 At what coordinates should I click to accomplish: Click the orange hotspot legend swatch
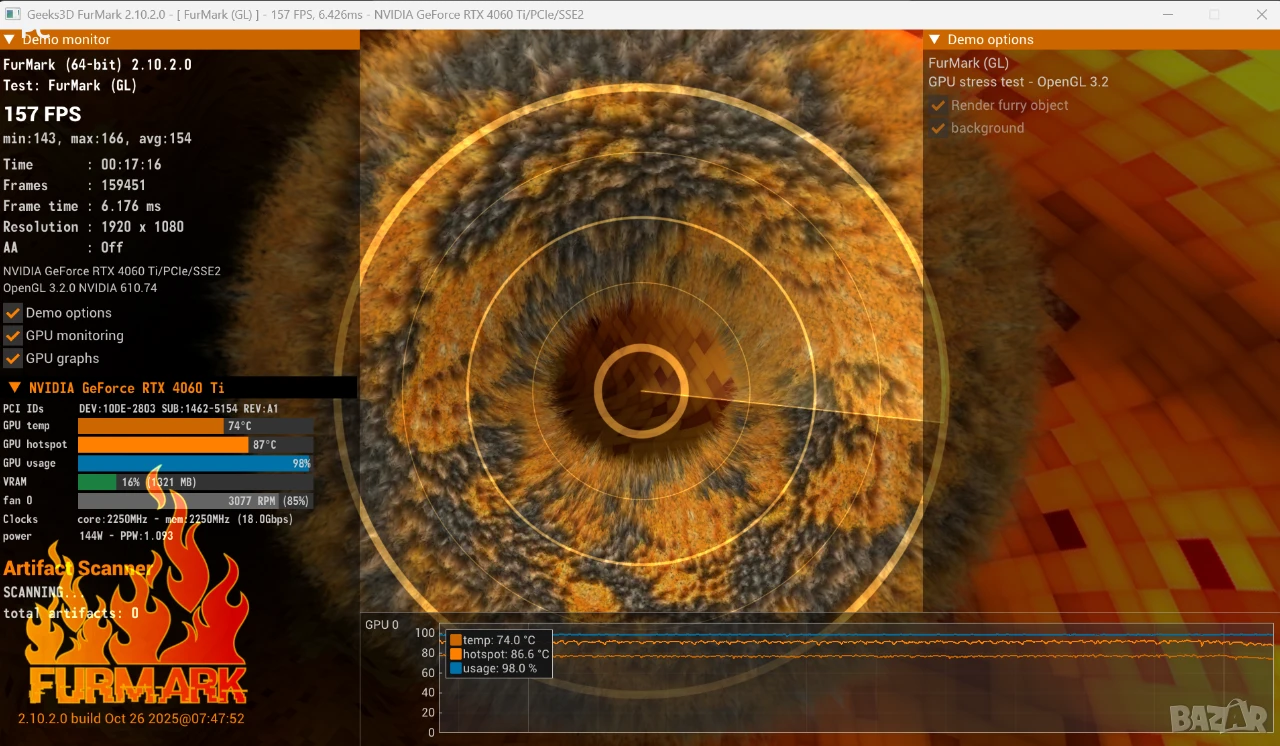pos(455,654)
